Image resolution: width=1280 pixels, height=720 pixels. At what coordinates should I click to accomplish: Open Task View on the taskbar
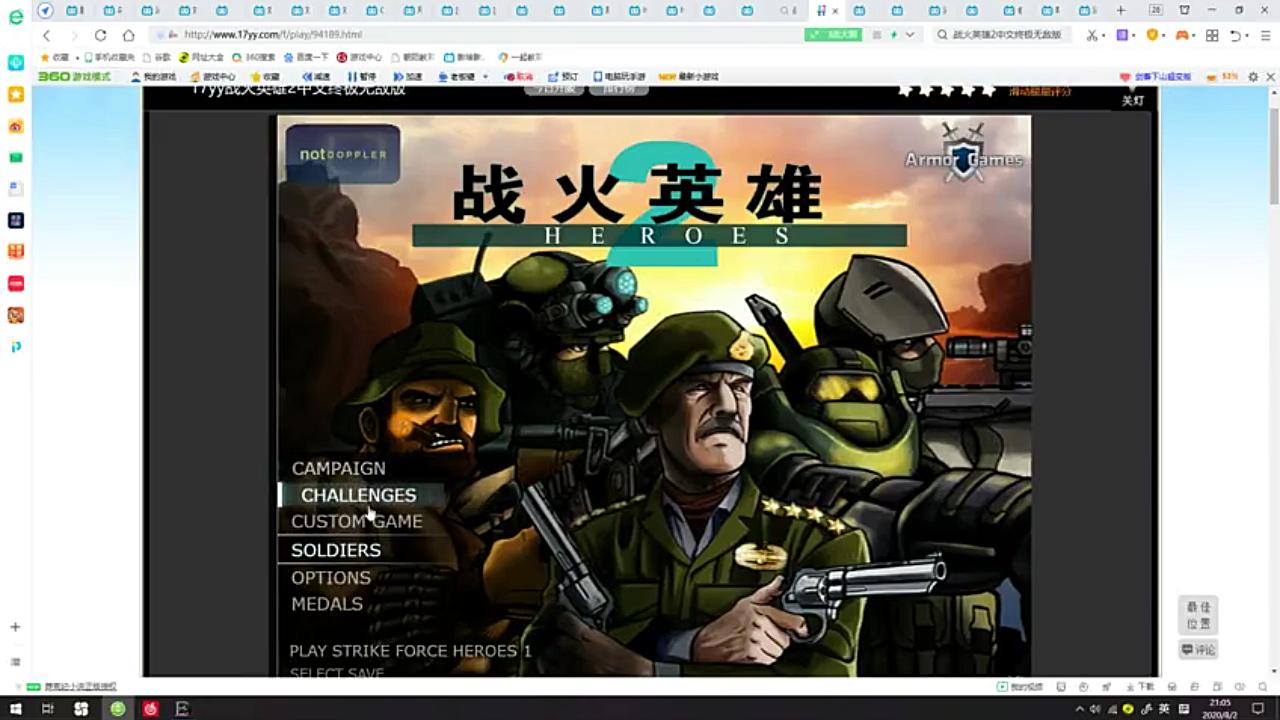[47, 708]
